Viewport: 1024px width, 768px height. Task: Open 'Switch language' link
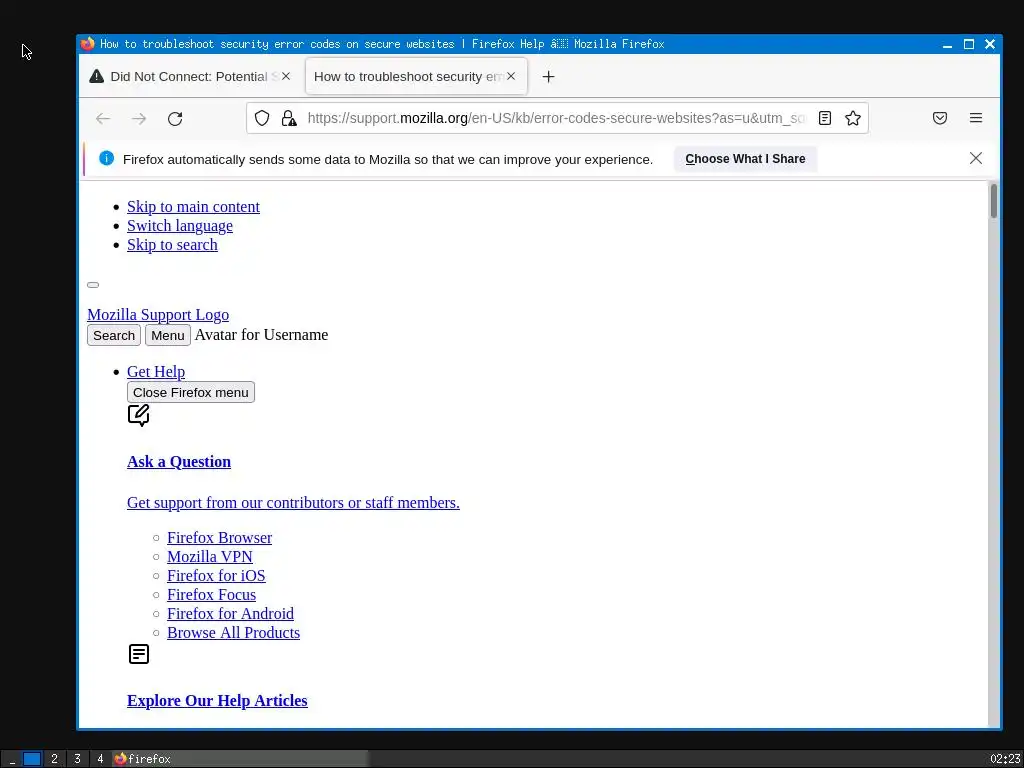(180, 225)
